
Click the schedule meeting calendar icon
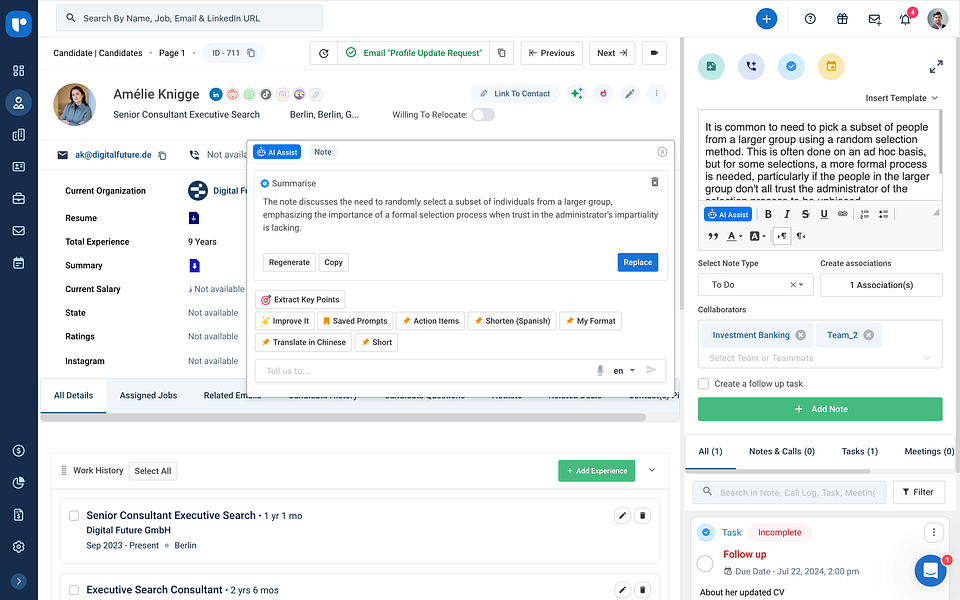click(831, 66)
